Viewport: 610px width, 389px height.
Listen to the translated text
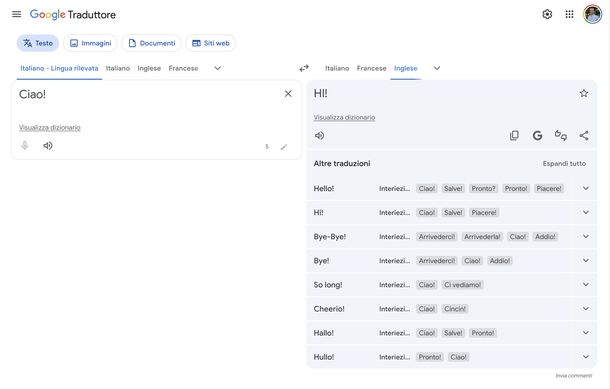tap(319, 135)
